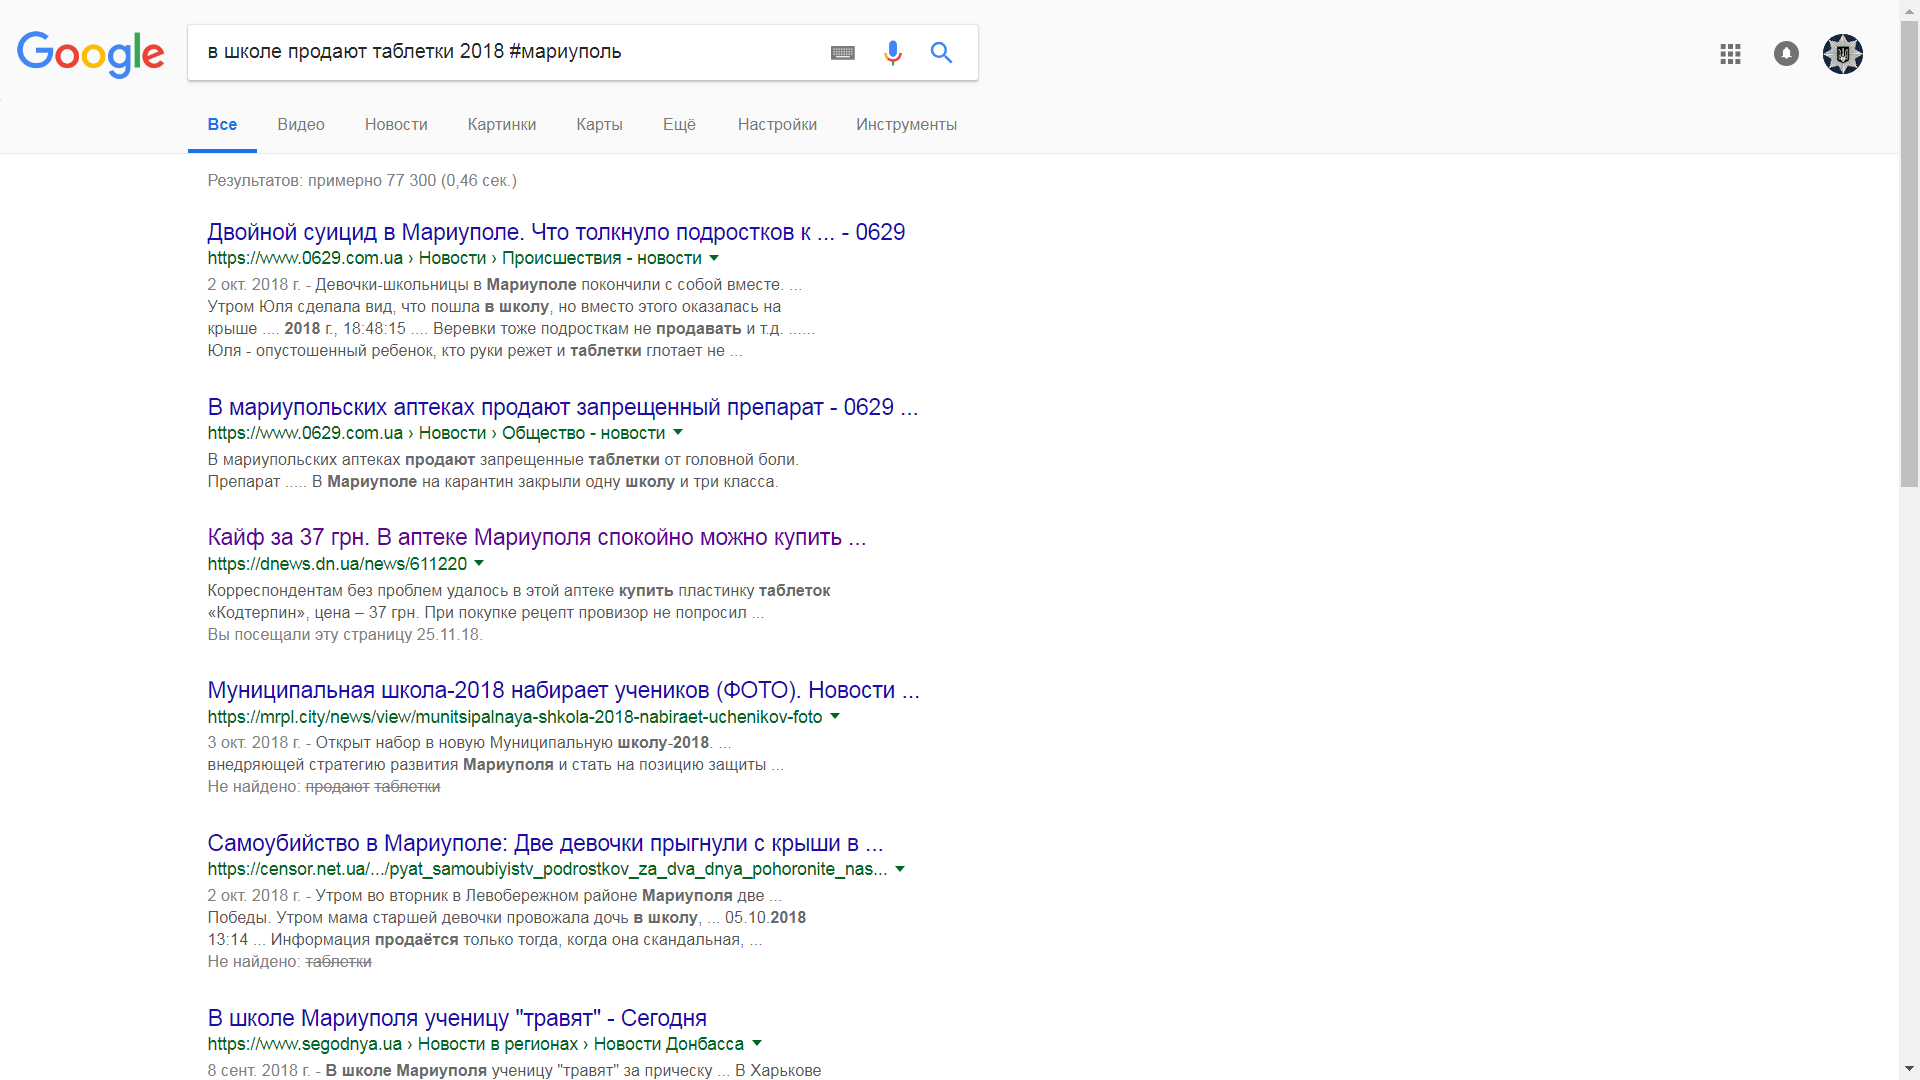Click 'Результатов: примерно 77 300' stats text

(x=362, y=181)
